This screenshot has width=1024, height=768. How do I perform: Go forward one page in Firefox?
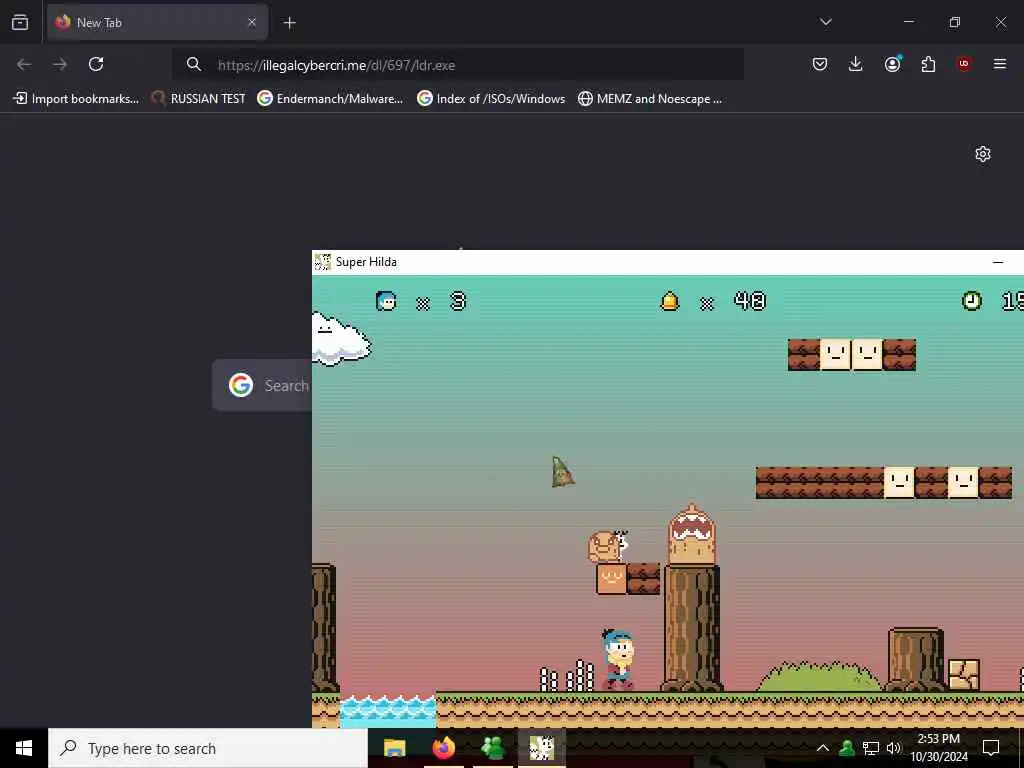pyautogui.click(x=60, y=64)
